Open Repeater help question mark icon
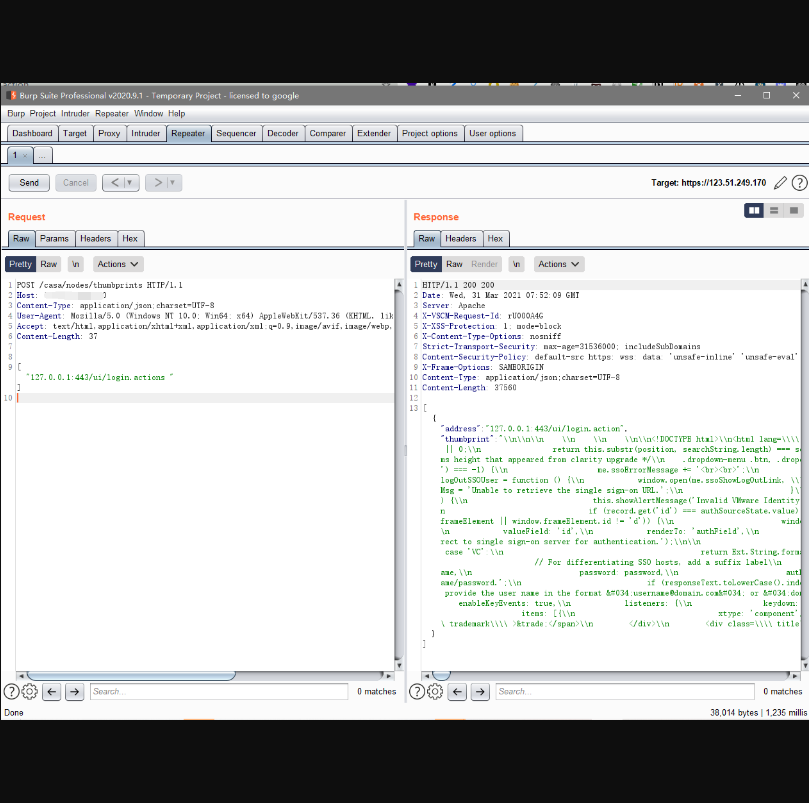This screenshot has height=803, width=809. coord(799,183)
